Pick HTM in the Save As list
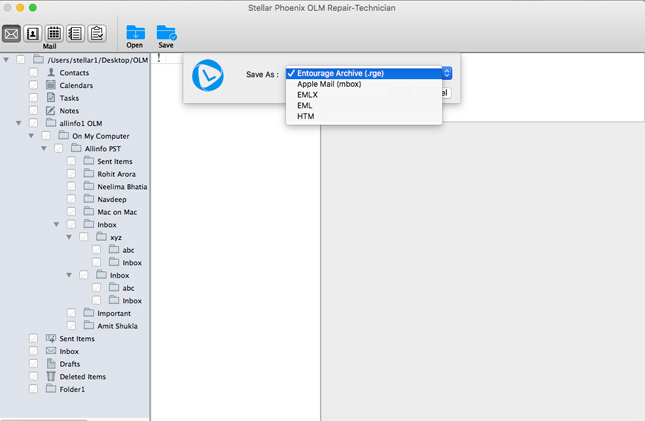Screen dimensions: 645x421 click(x=305, y=117)
